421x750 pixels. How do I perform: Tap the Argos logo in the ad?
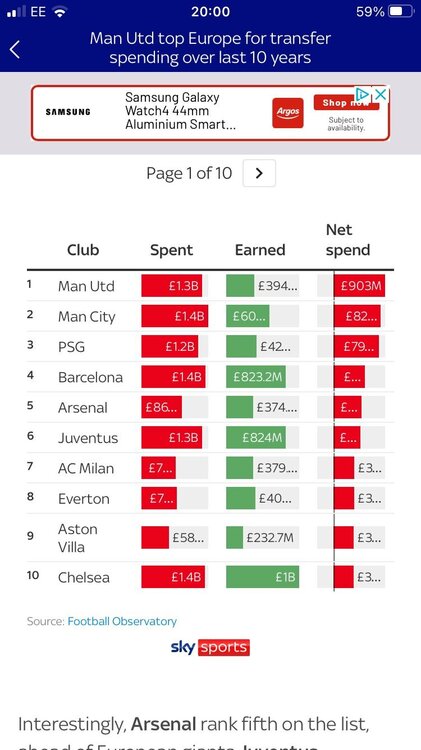pos(288,113)
